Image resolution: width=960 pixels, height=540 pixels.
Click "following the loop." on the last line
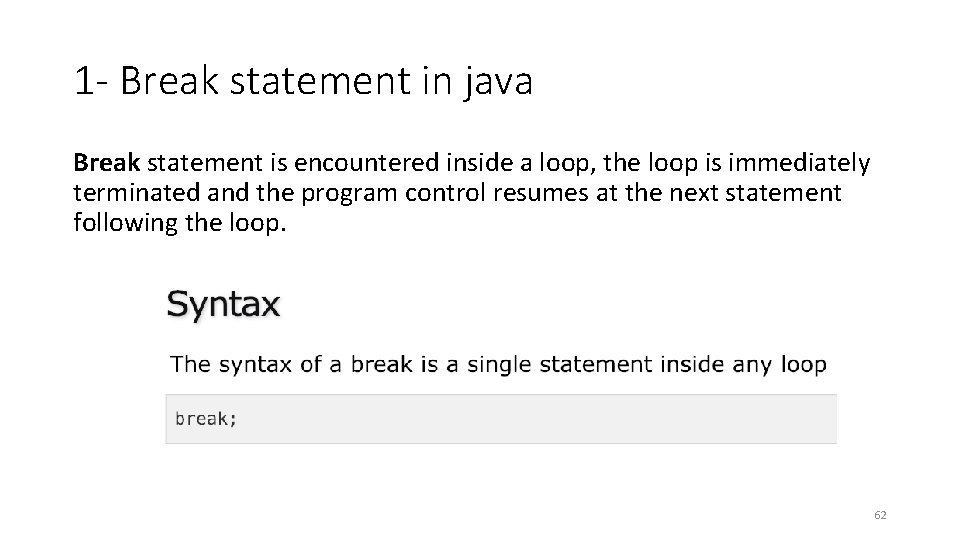tap(180, 222)
